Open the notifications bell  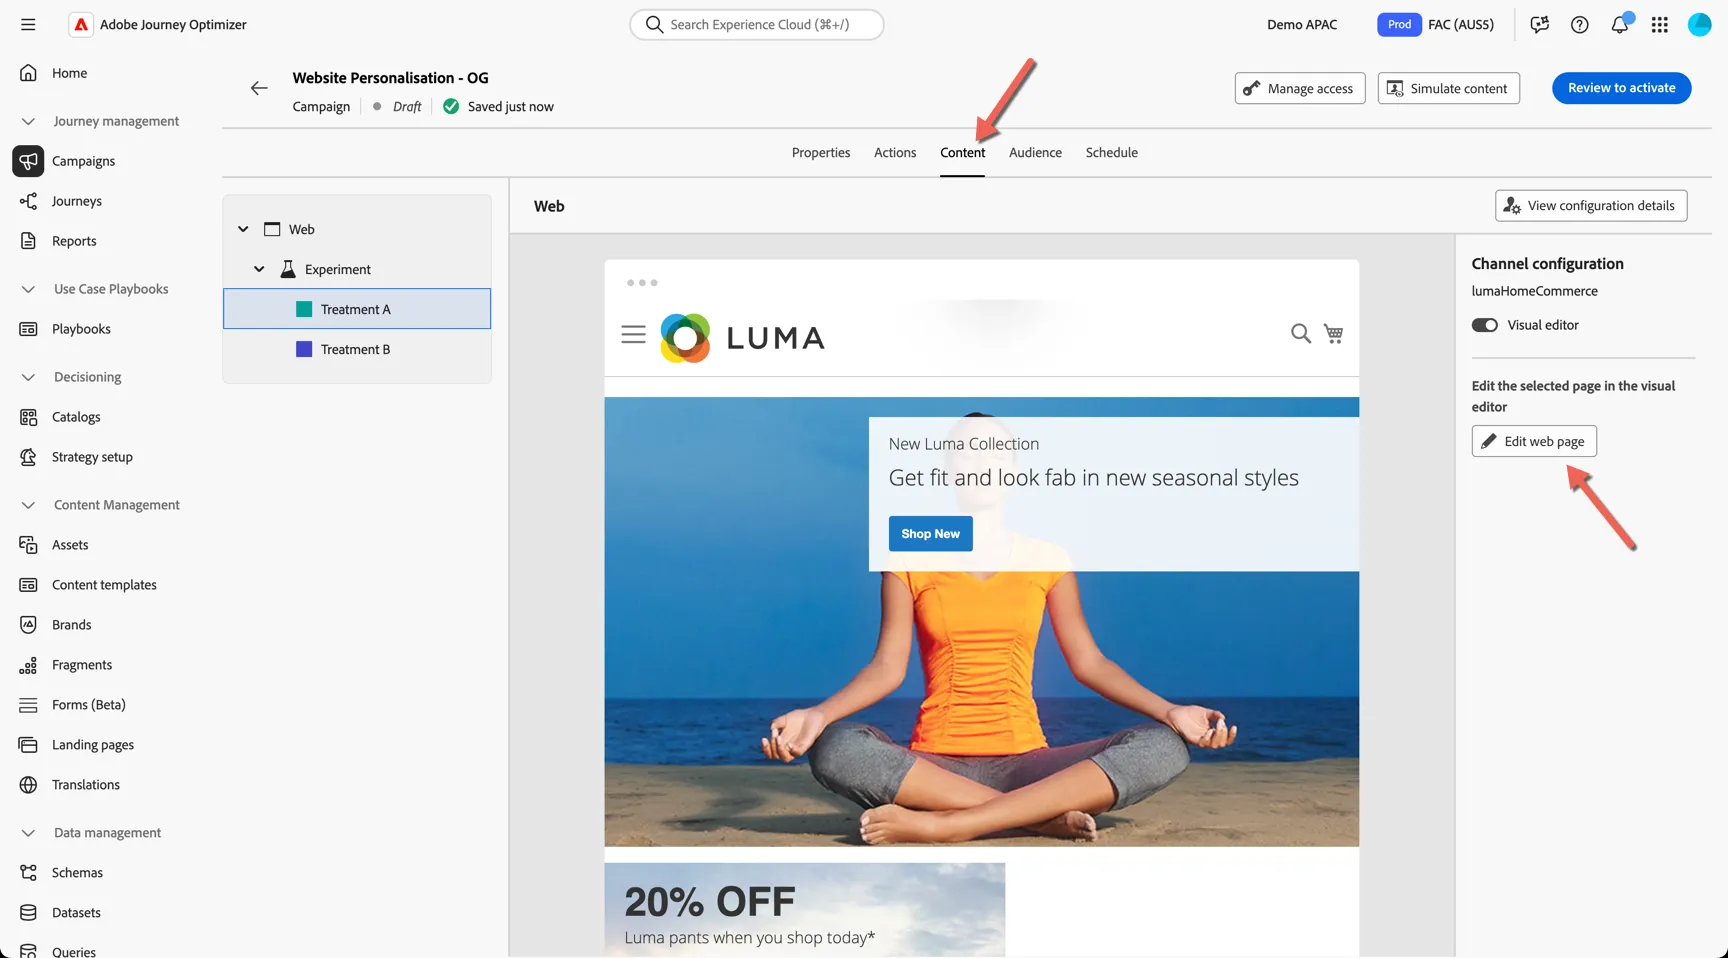[x=1620, y=24]
